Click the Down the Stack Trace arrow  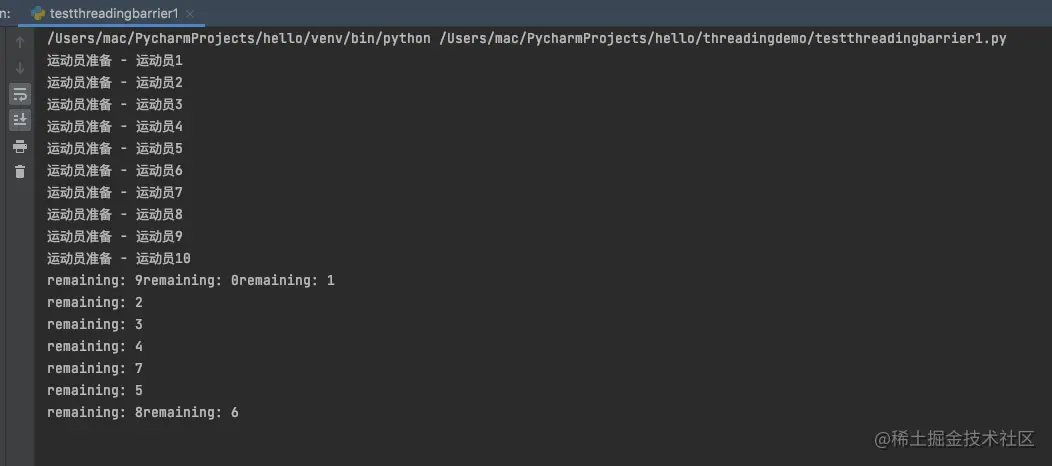pyautogui.click(x=20, y=68)
